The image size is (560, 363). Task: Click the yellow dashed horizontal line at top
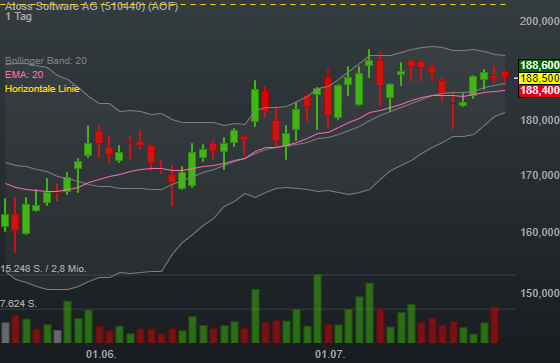pyautogui.click(x=255, y=4)
